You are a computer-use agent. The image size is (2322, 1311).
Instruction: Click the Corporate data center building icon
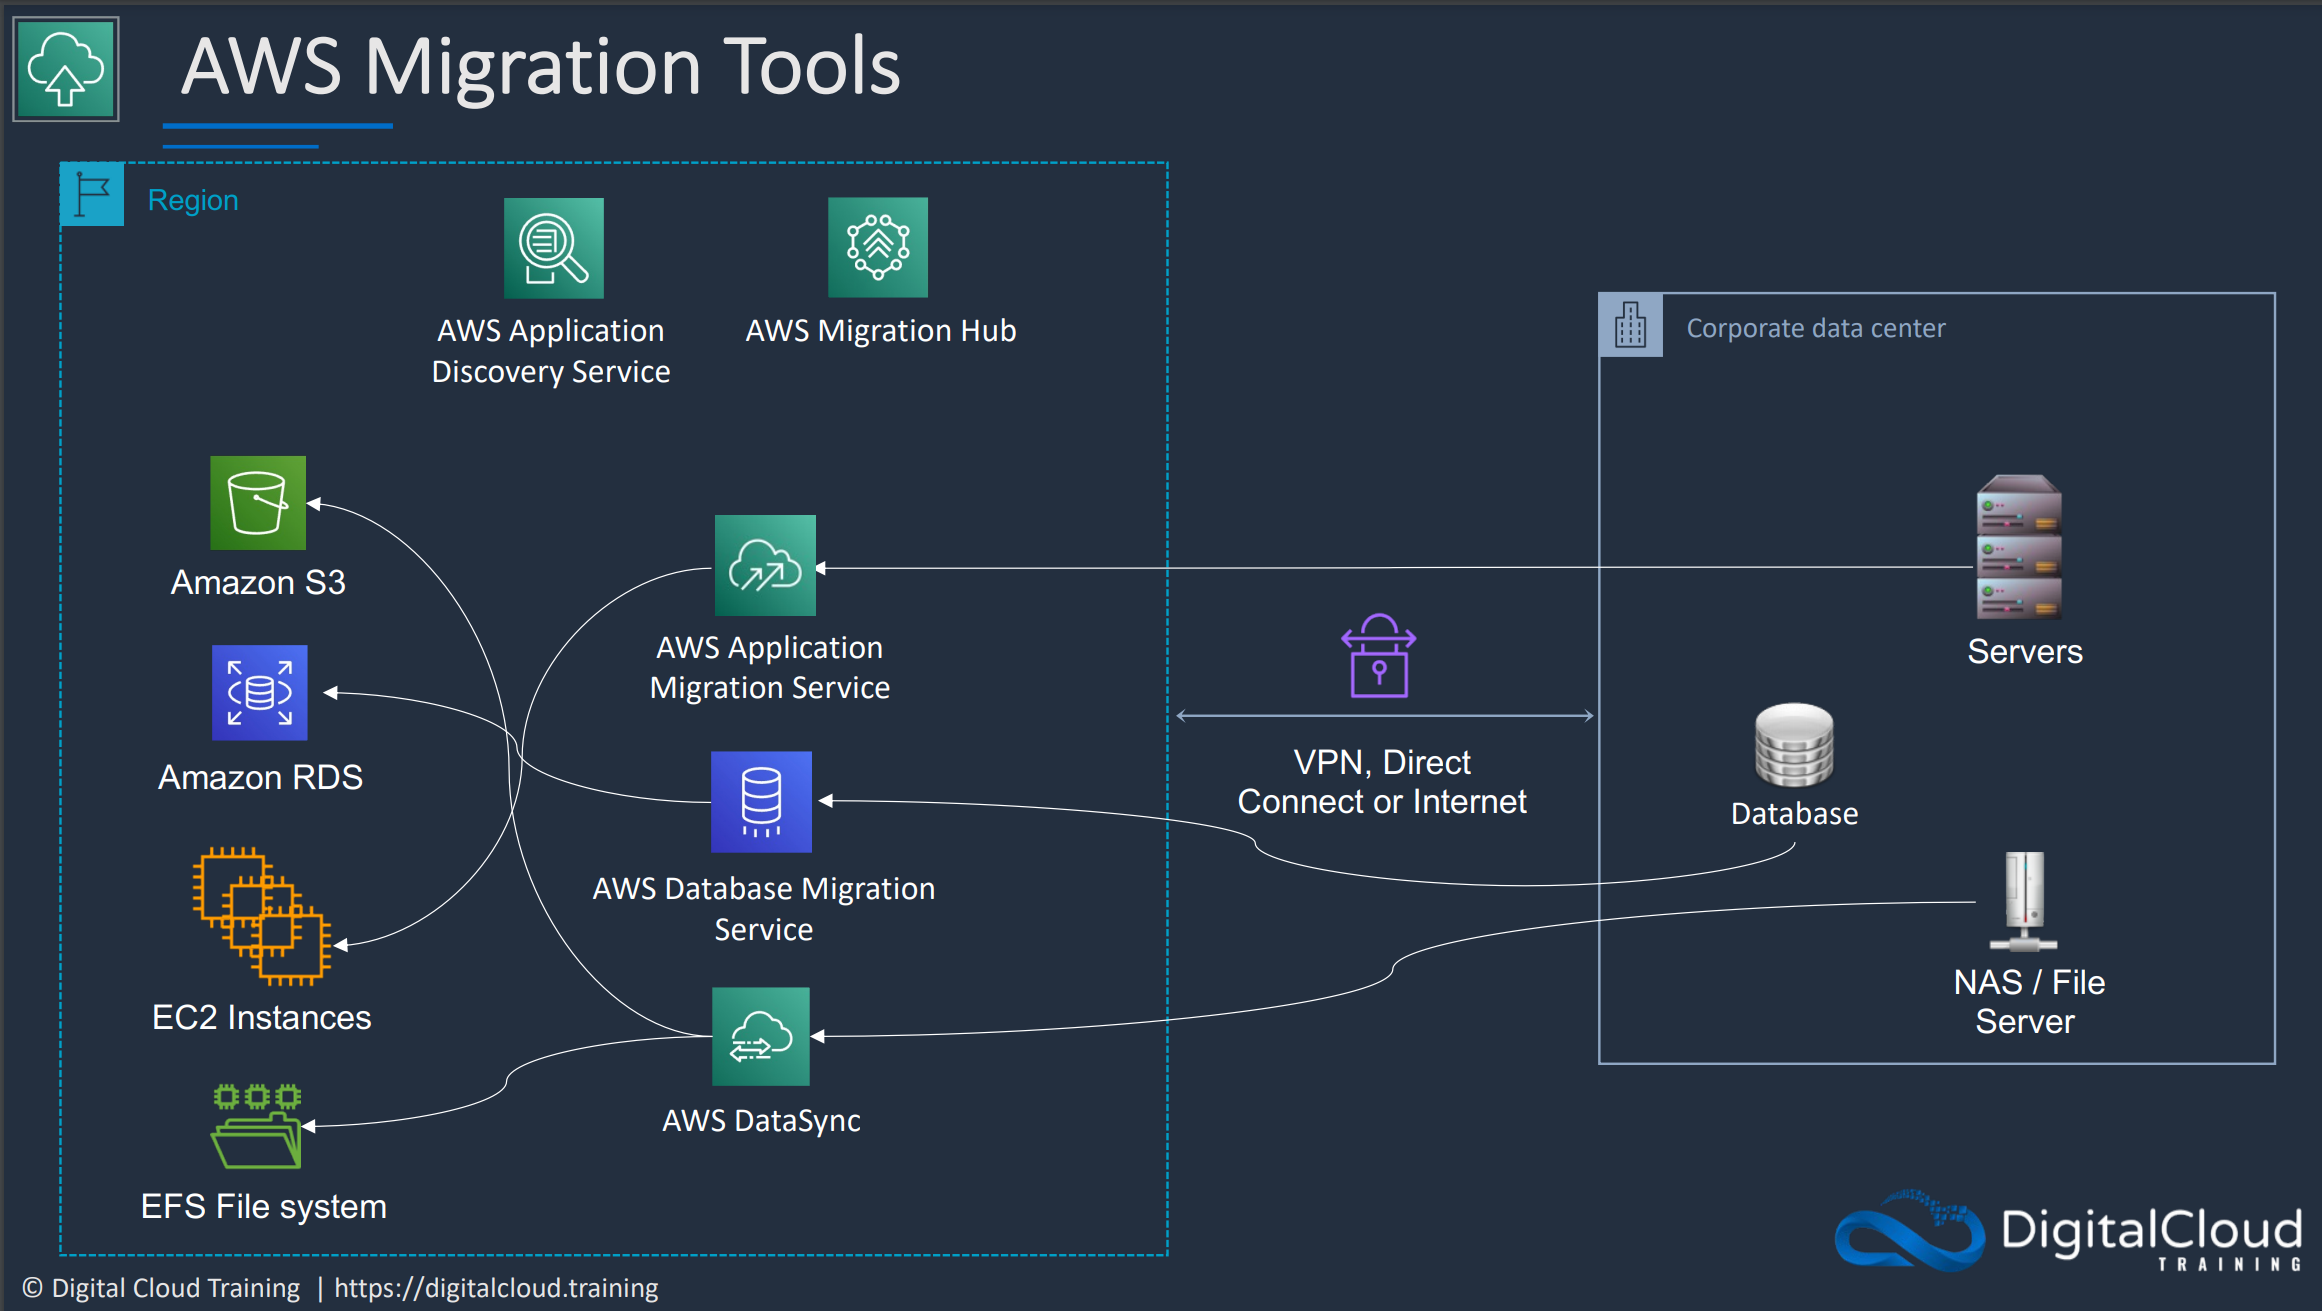[x=1630, y=325]
